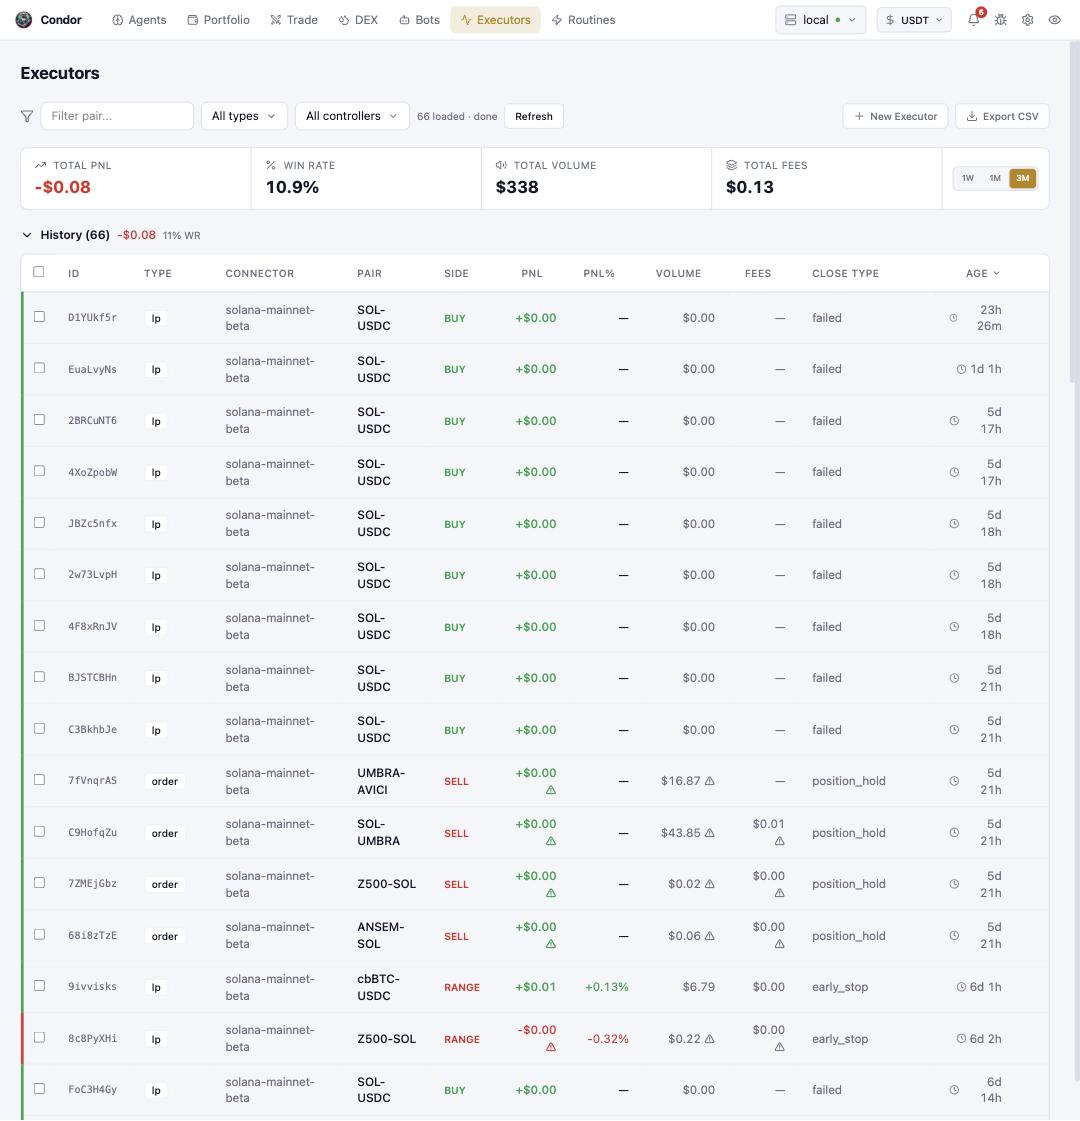Navigate to the Bots tab
This screenshot has width=1080, height=1121.
[x=420, y=20]
